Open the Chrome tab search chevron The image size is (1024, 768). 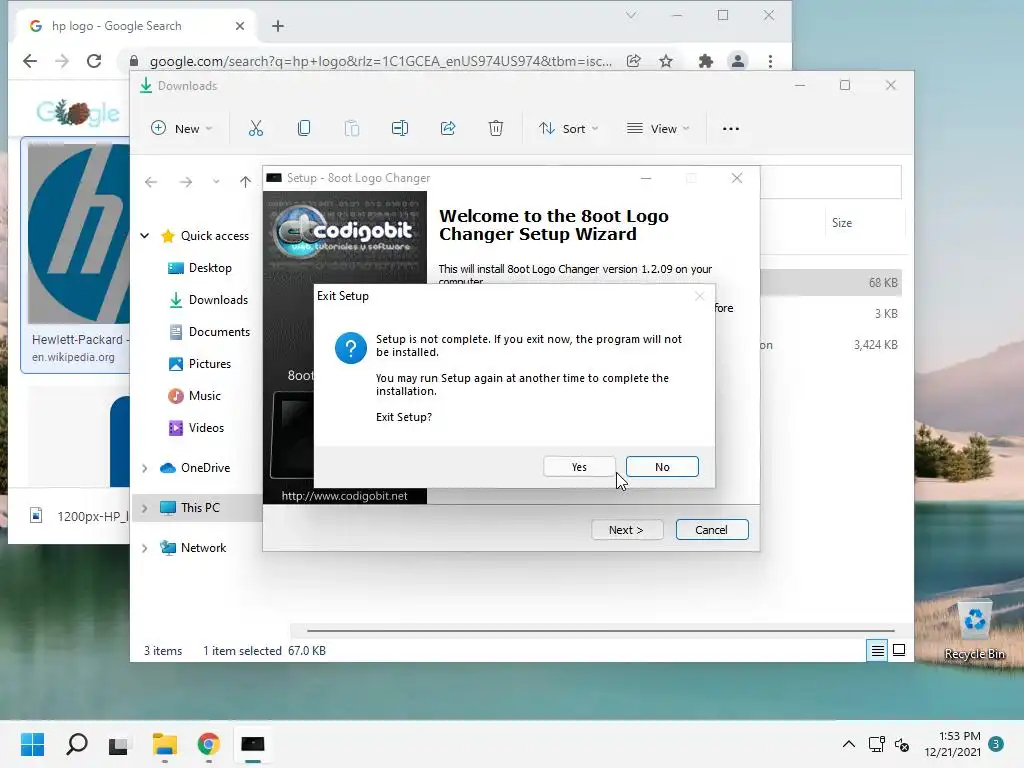[x=631, y=15]
